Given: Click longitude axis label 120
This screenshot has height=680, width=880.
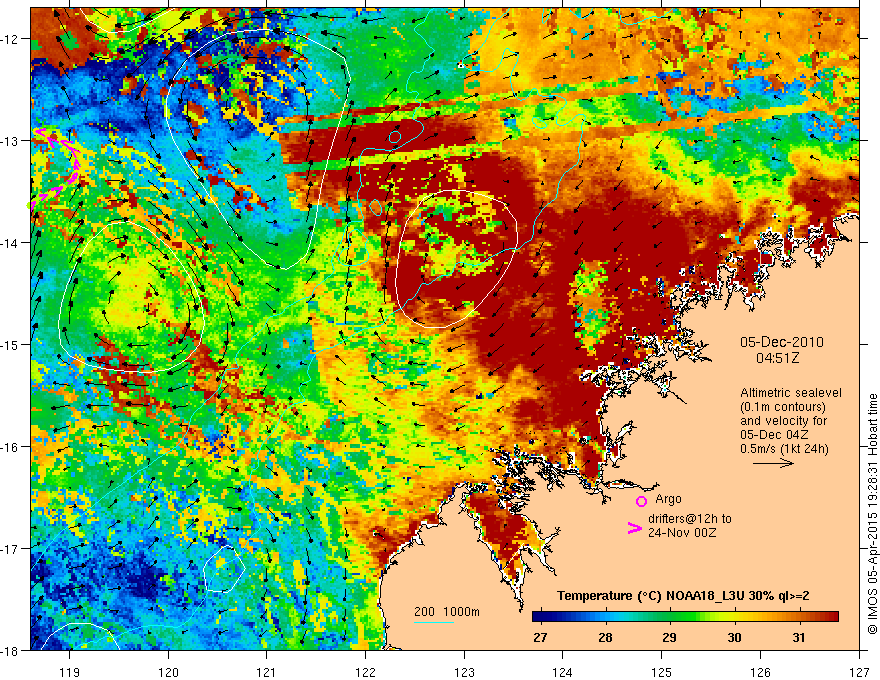Looking at the screenshot, I should pos(168,672).
